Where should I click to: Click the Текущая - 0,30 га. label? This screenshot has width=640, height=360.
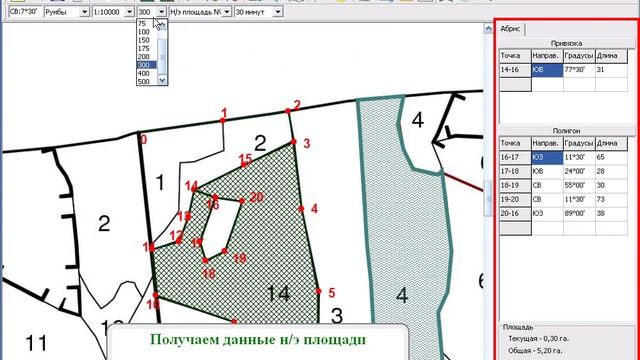[x=538, y=338]
